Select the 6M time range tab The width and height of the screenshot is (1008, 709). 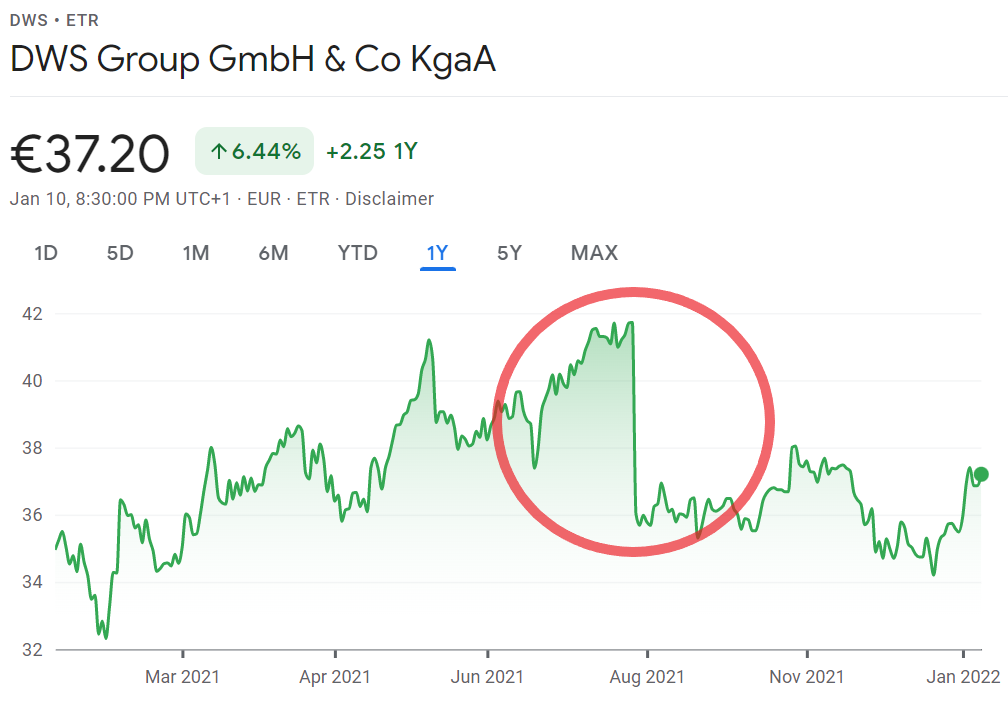tap(273, 253)
